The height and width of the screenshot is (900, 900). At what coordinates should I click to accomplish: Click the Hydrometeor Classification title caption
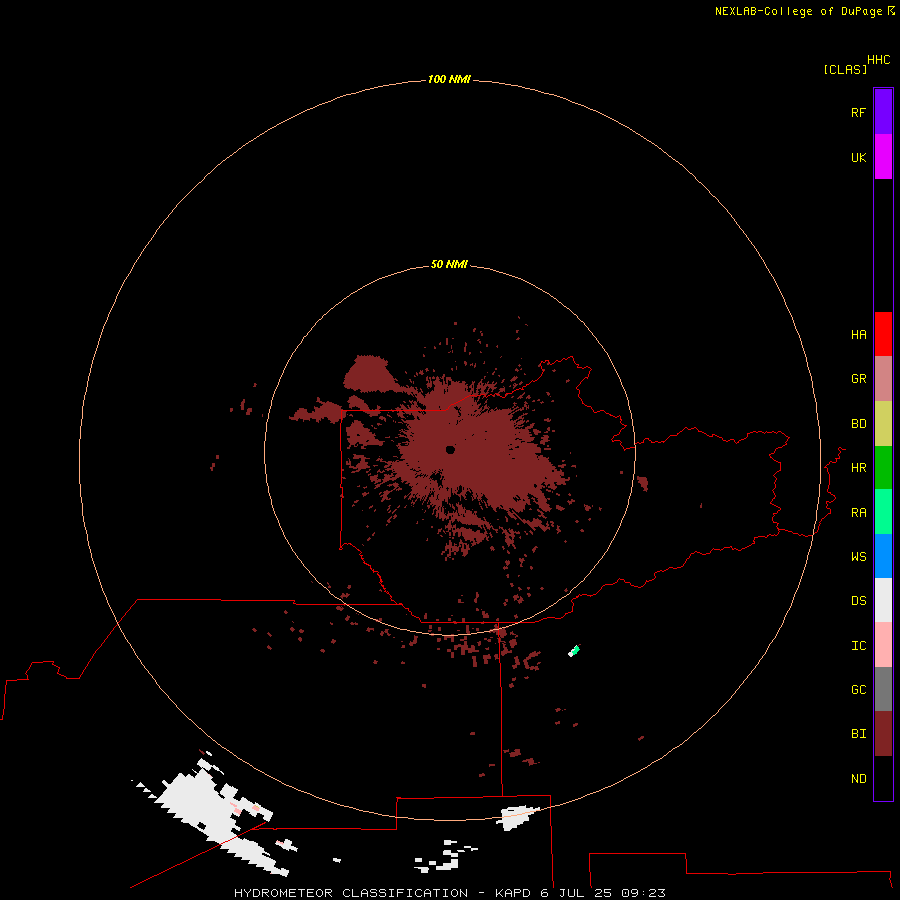point(449,893)
